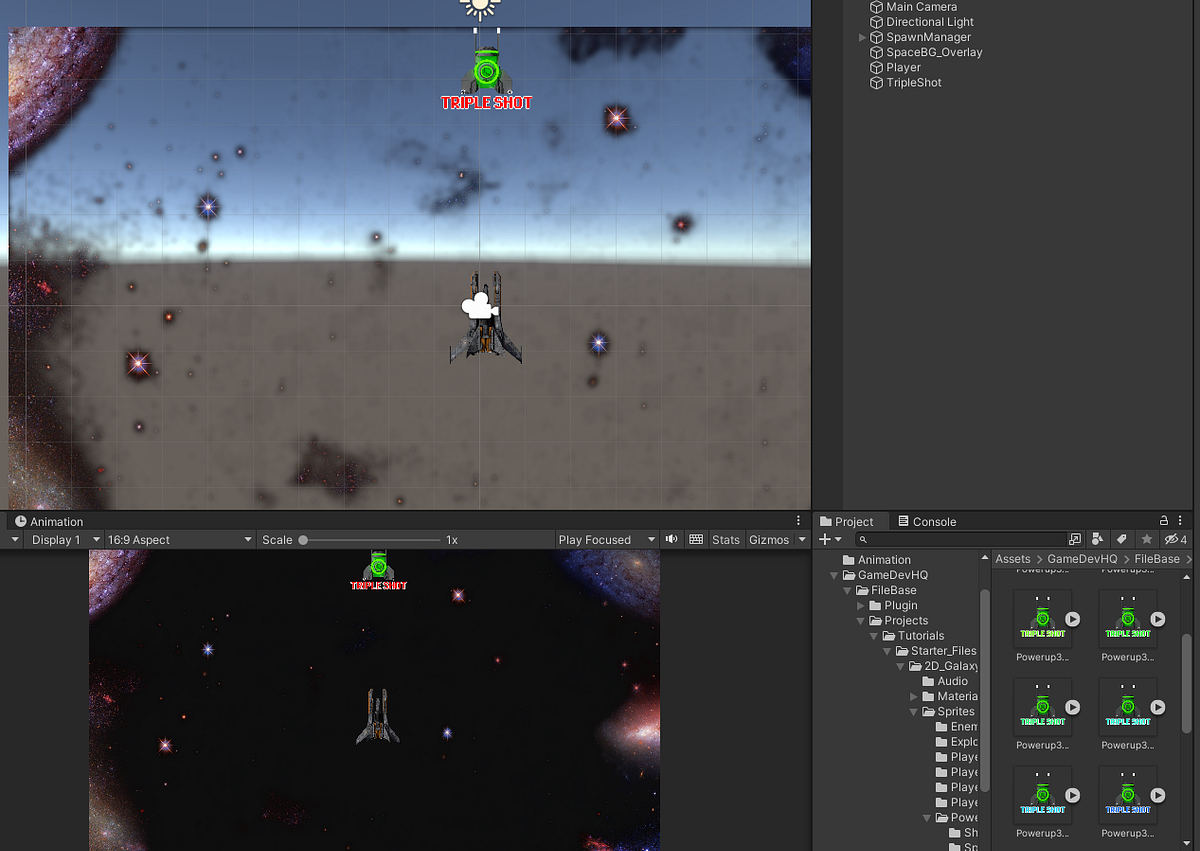Click the favorites star icon in Project toolbar
The height and width of the screenshot is (851, 1200).
[1146, 539]
